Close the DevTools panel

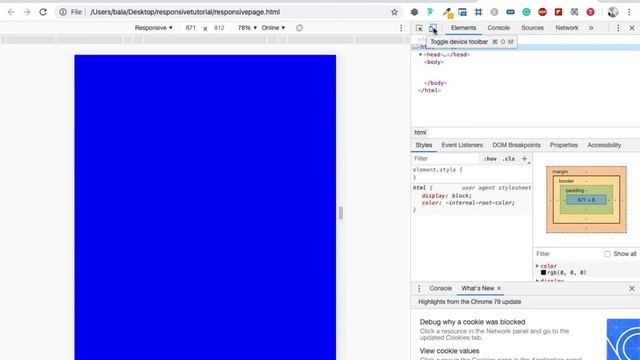[632, 28]
